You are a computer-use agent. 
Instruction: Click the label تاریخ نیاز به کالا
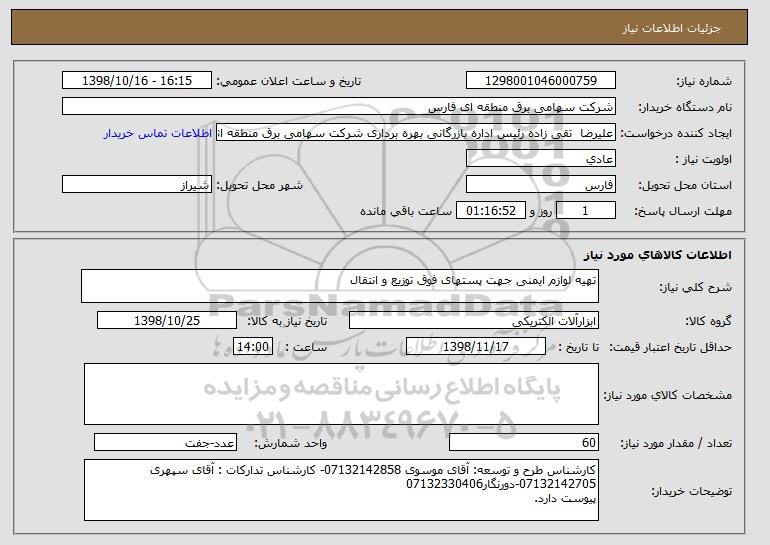(x=287, y=321)
